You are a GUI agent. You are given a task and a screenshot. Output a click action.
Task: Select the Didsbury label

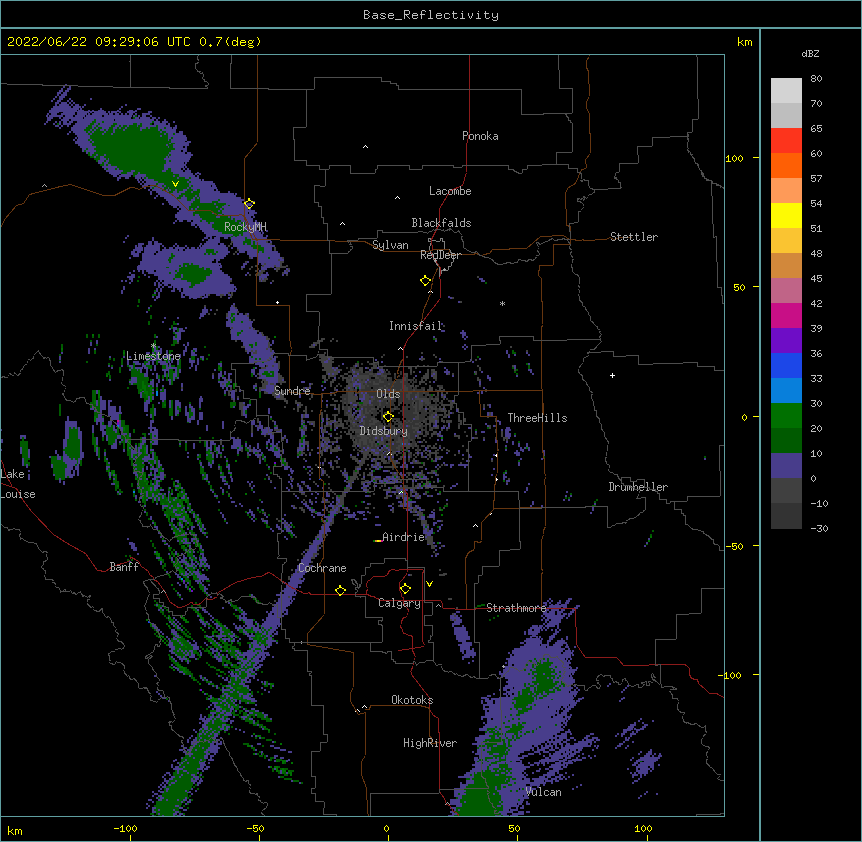[x=384, y=431]
